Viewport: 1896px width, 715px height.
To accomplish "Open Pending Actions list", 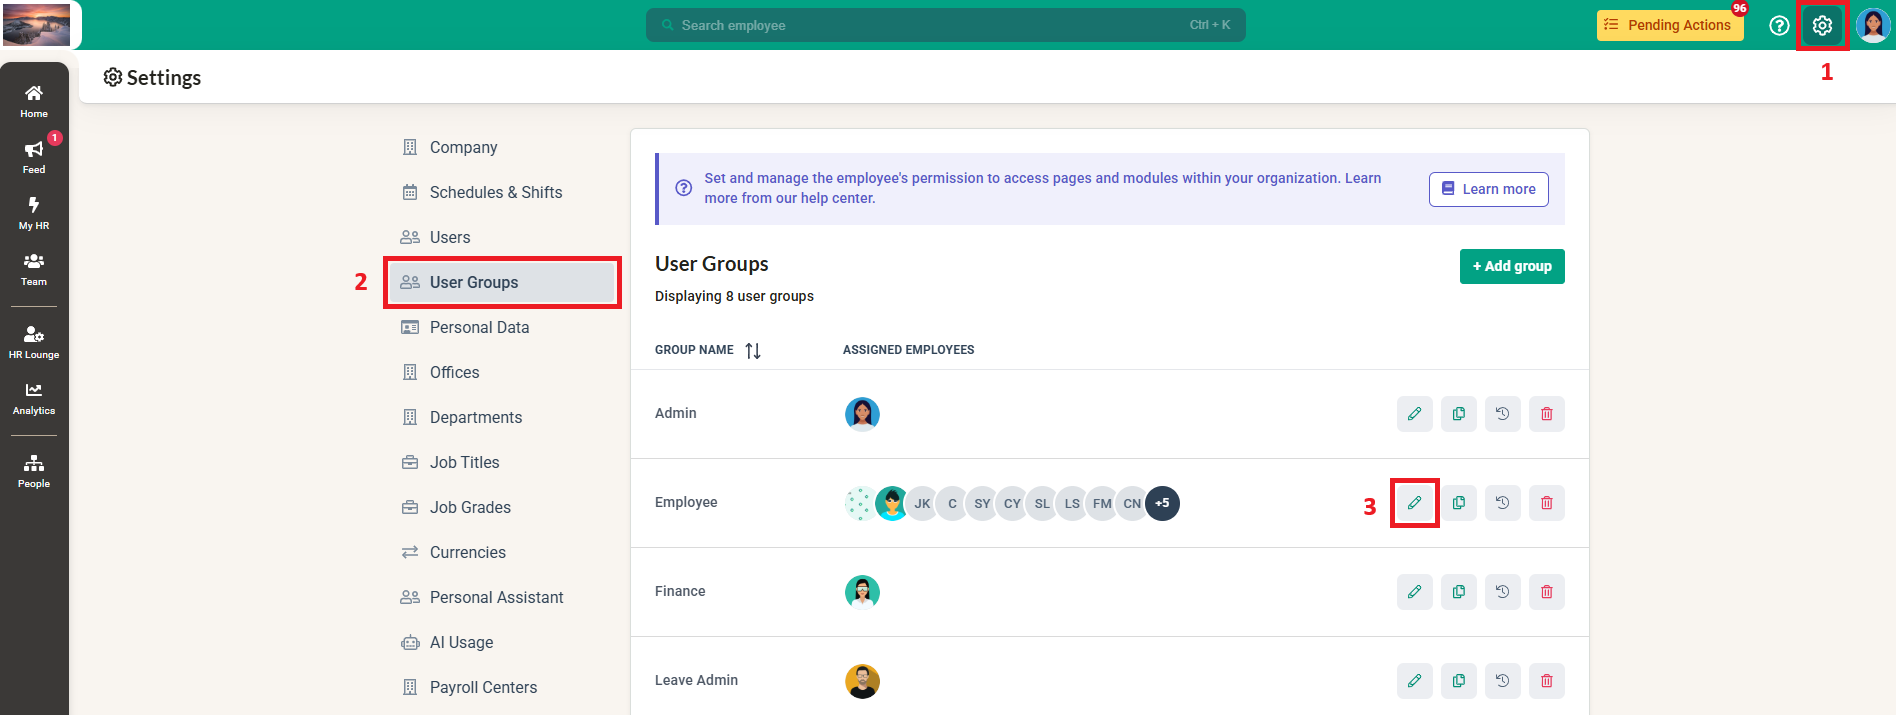I will click(x=1669, y=26).
